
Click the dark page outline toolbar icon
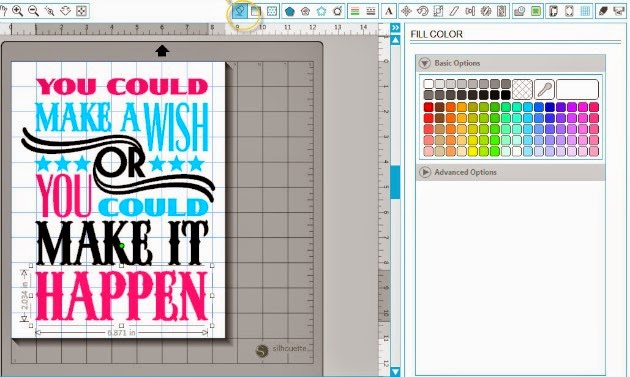pos(553,11)
